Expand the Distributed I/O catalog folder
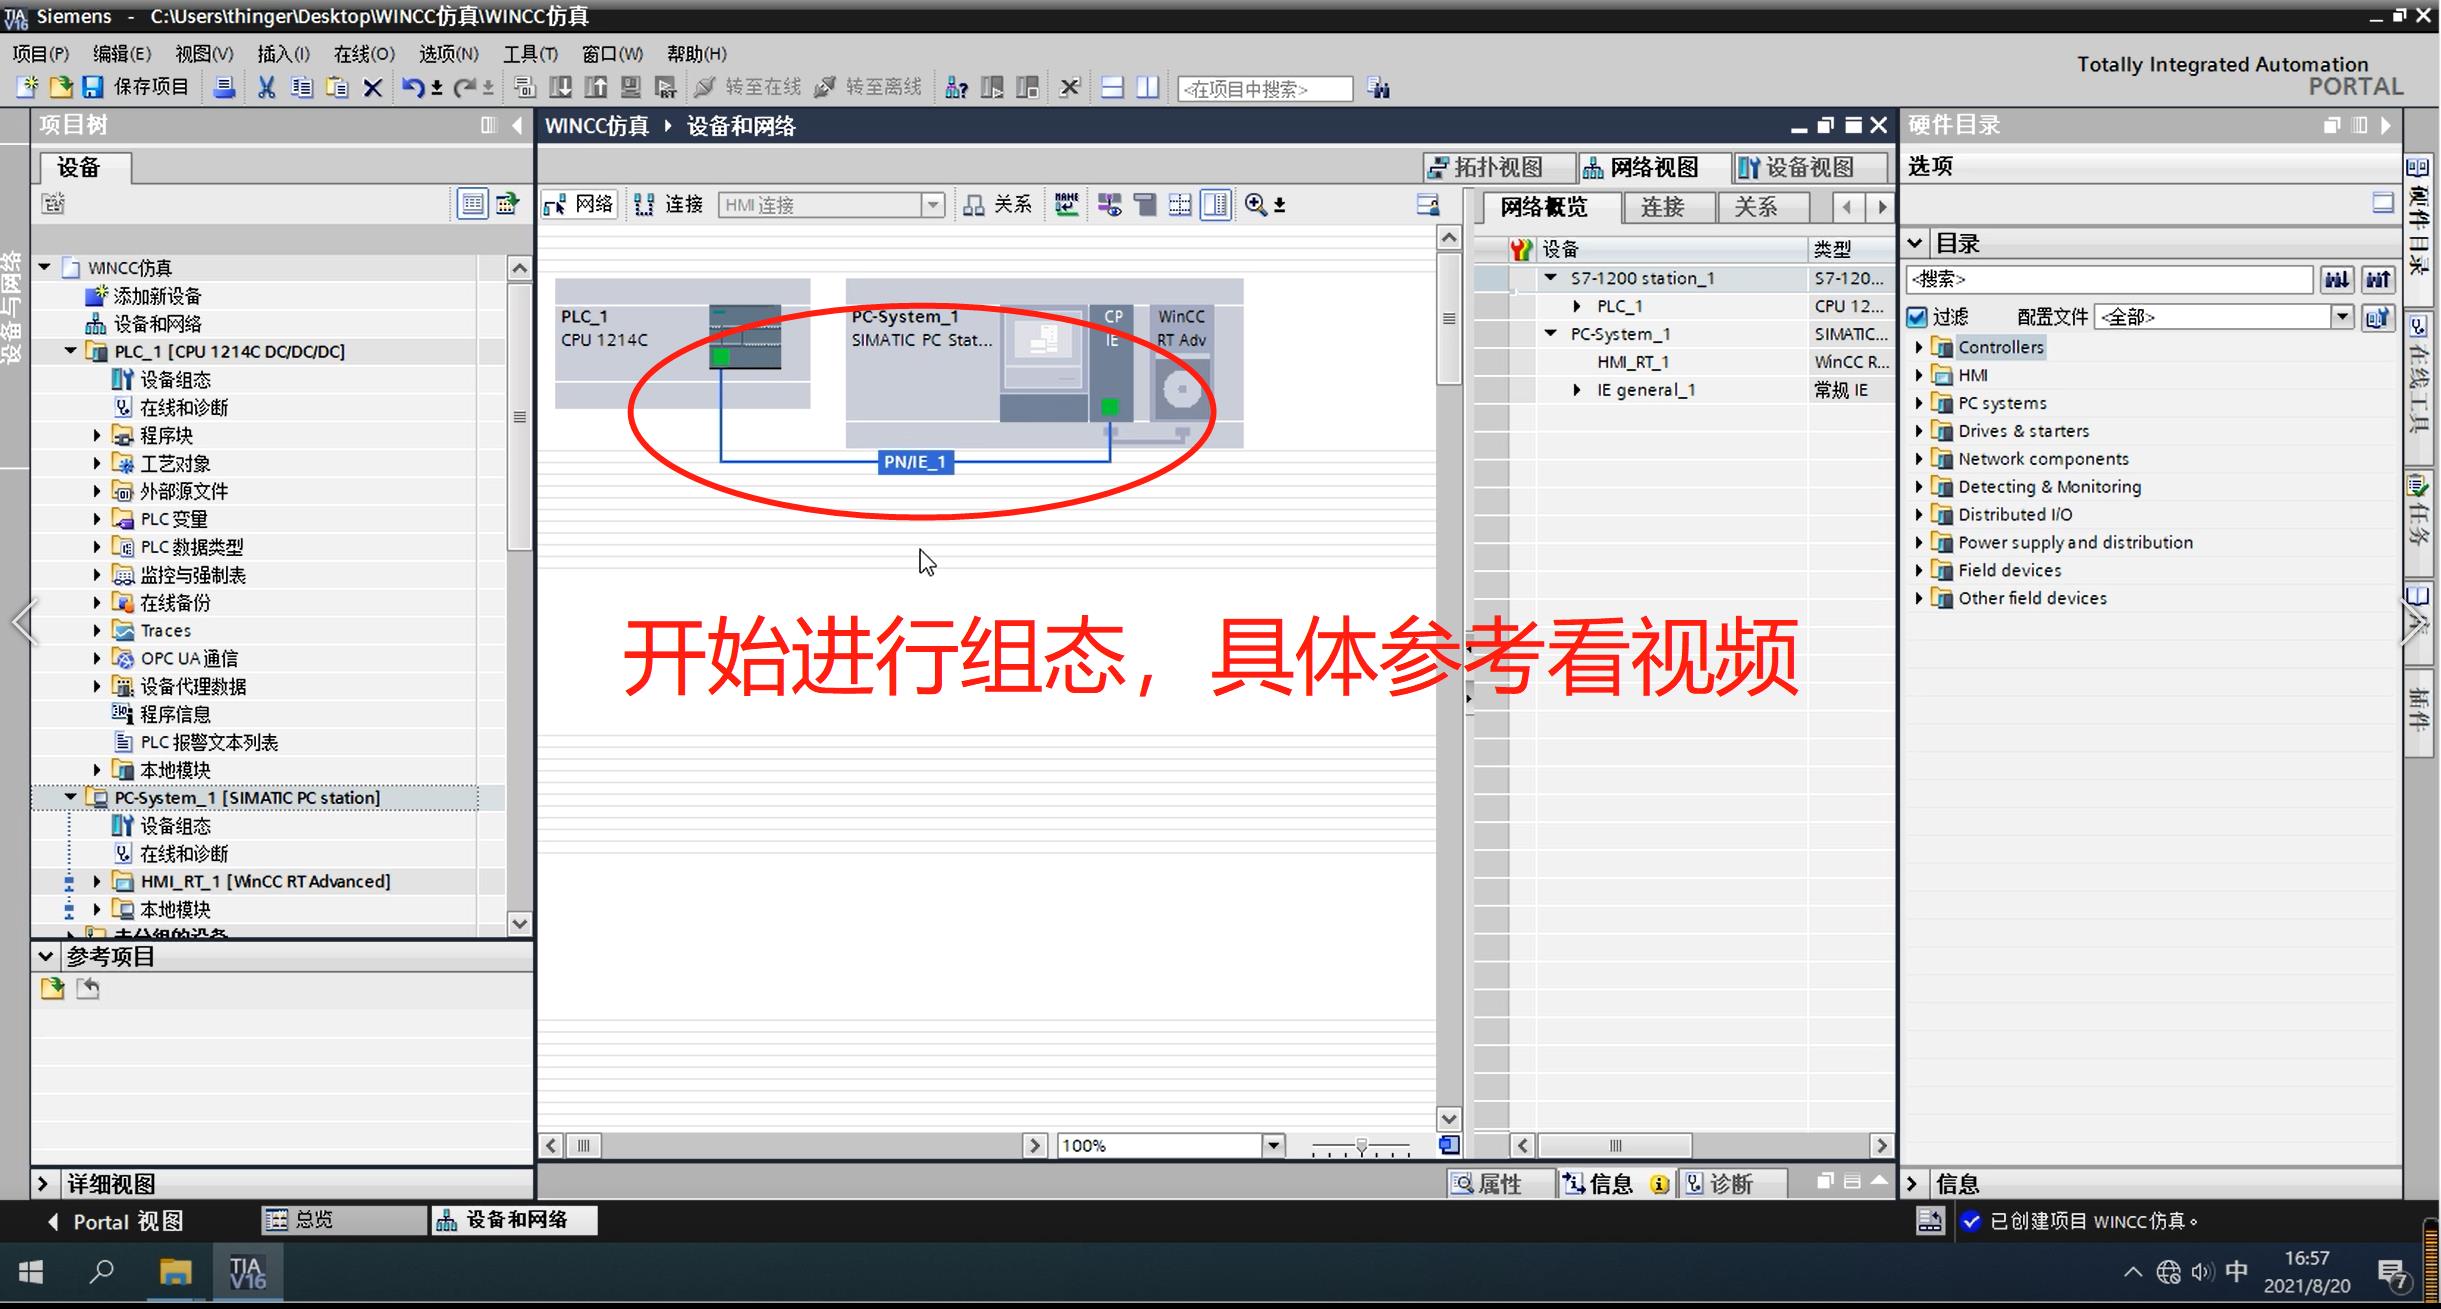2441x1309 pixels. tap(1919, 515)
